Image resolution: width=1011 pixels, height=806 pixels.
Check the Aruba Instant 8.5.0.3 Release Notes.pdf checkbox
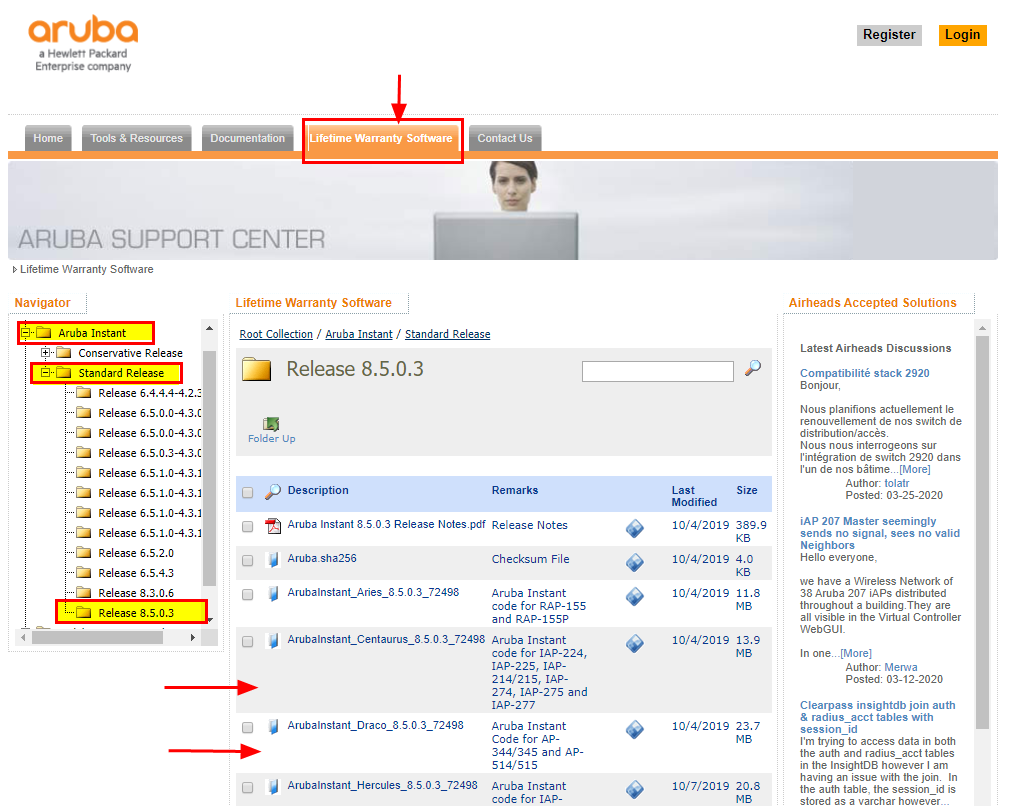[x=248, y=527]
